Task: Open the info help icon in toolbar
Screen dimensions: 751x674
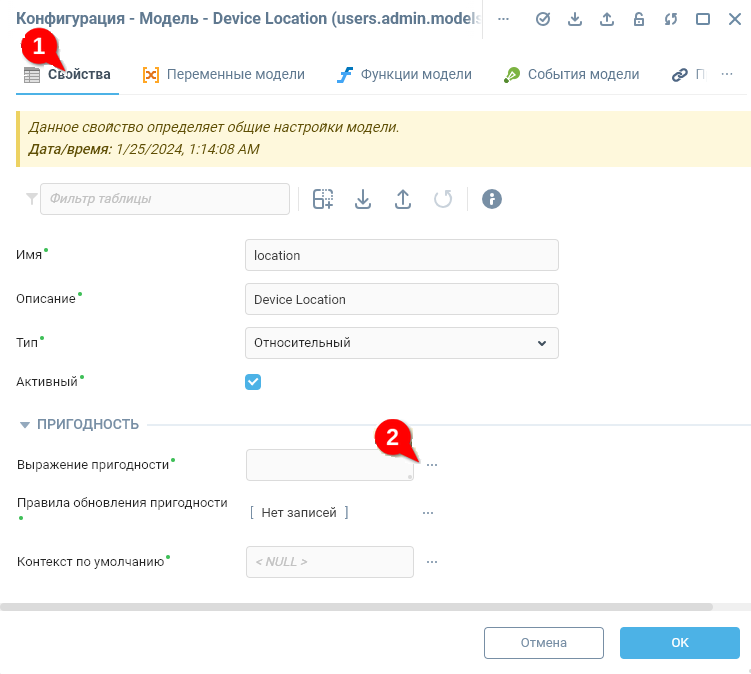Action: [x=491, y=199]
